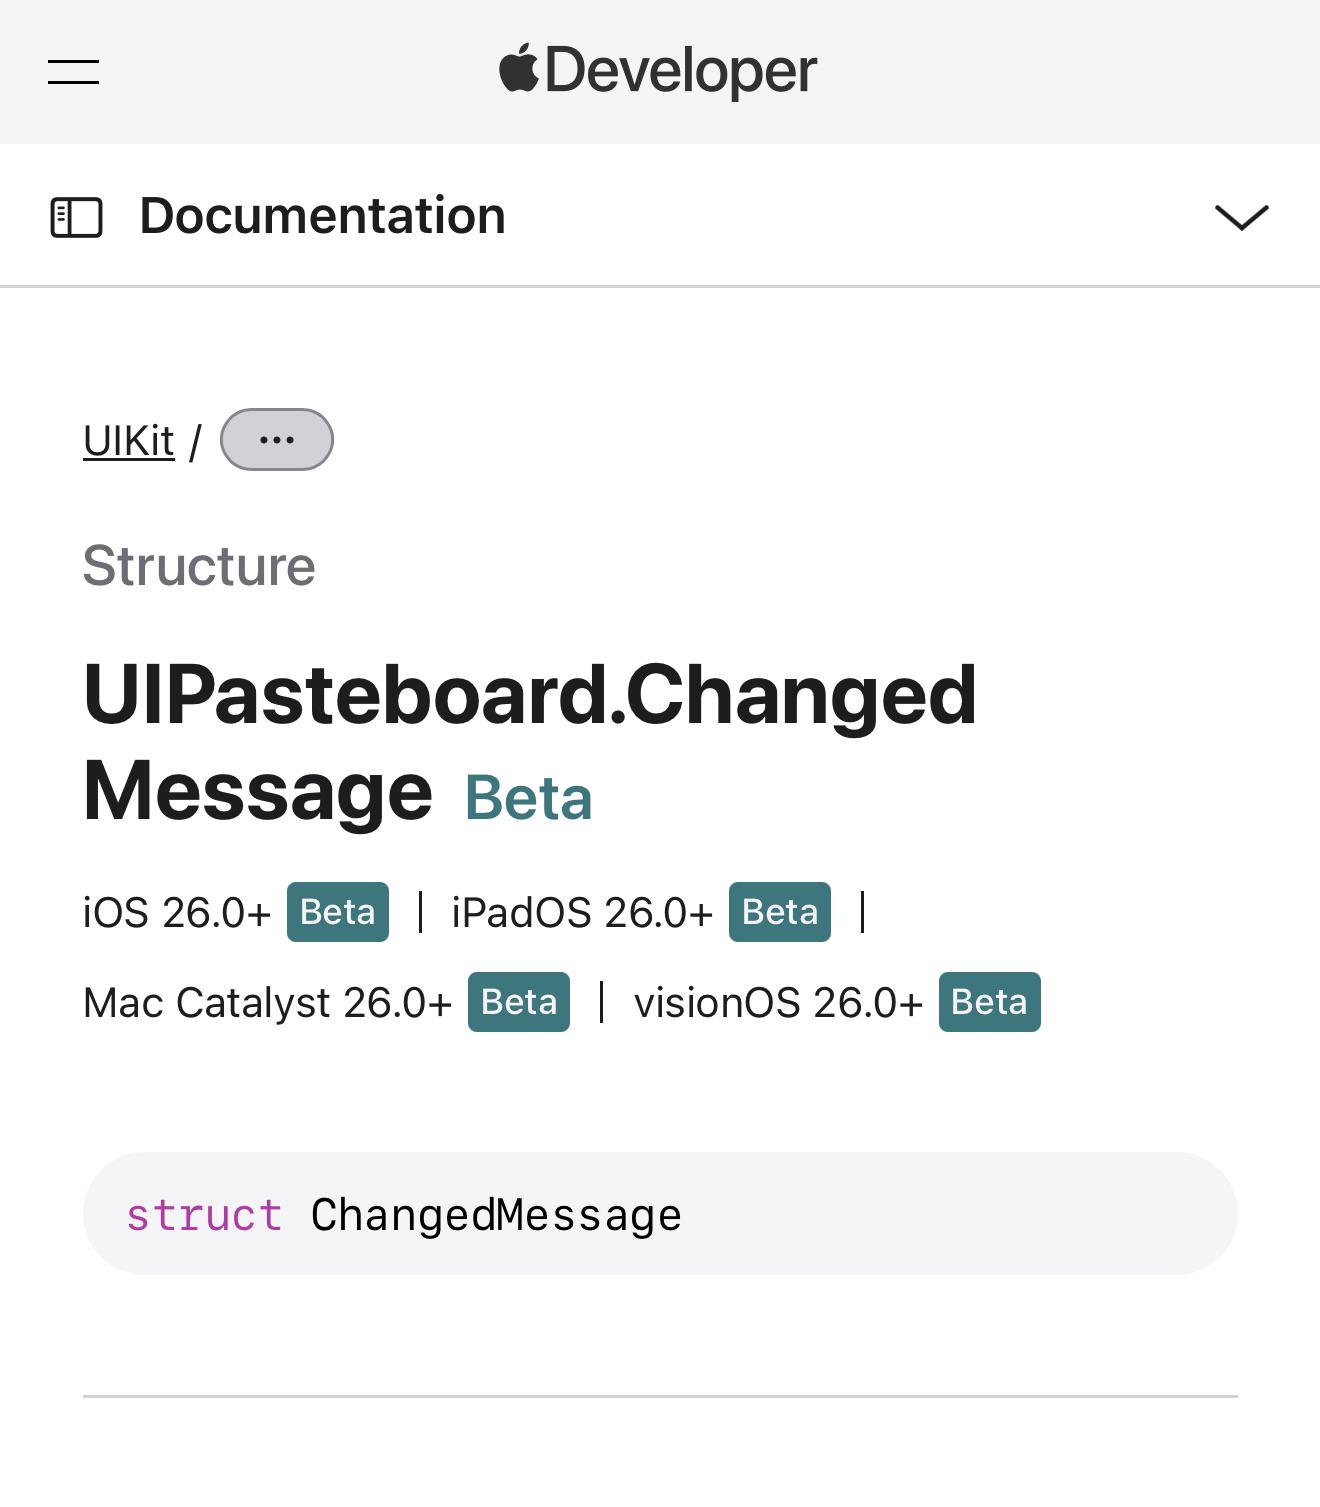The width and height of the screenshot is (1320, 1507).
Task: Open the UIKit breadcrumb link
Action: click(129, 440)
